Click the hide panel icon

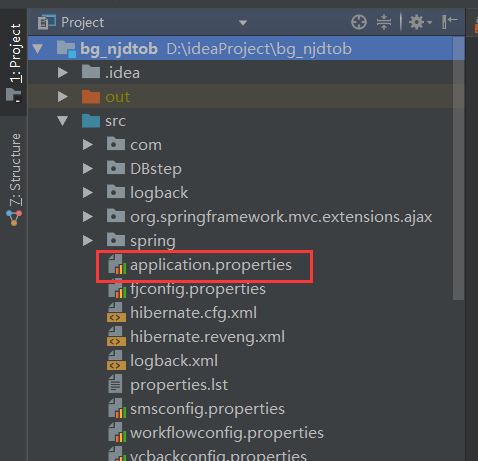pyautogui.click(x=449, y=22)
